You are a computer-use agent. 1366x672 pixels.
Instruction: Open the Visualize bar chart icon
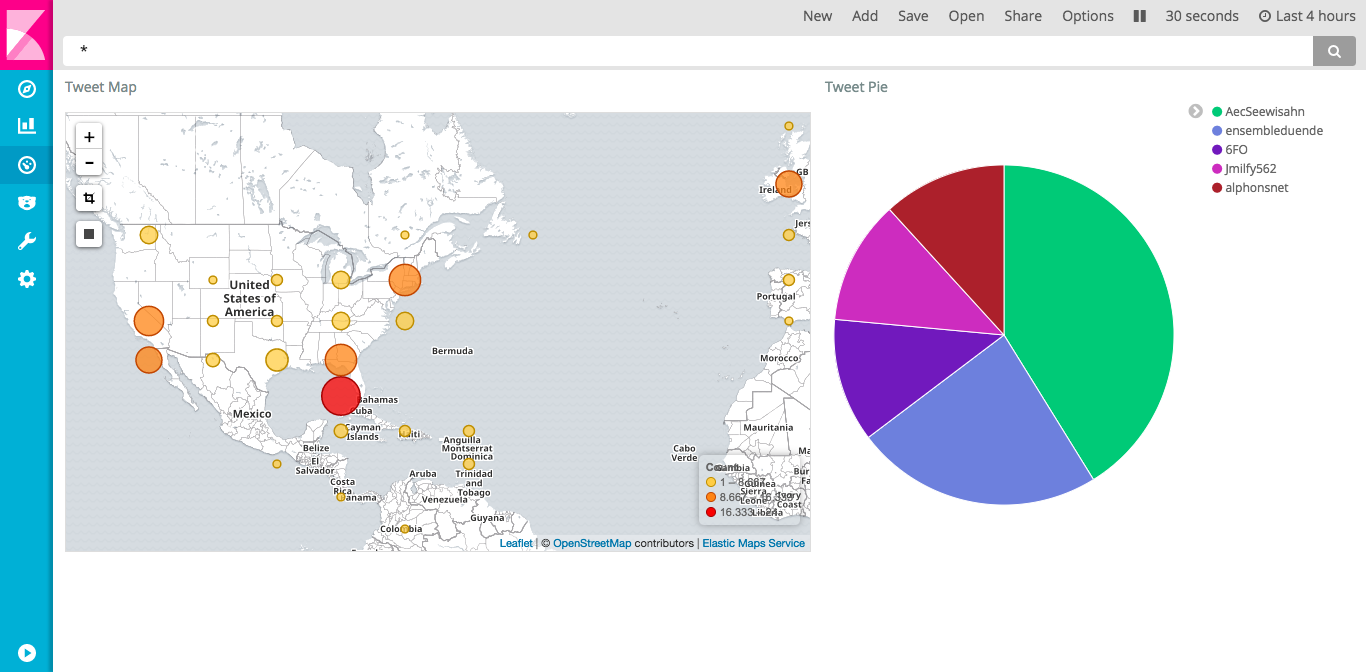coord(27,126)
